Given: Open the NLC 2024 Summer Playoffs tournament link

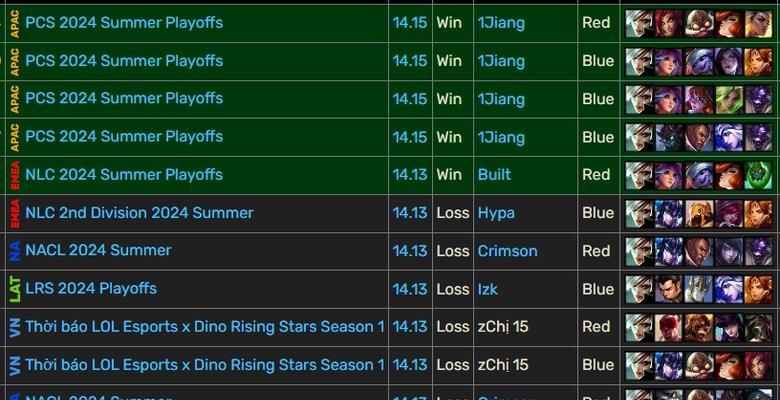Looking at the screenshot, I should point(124,175).
